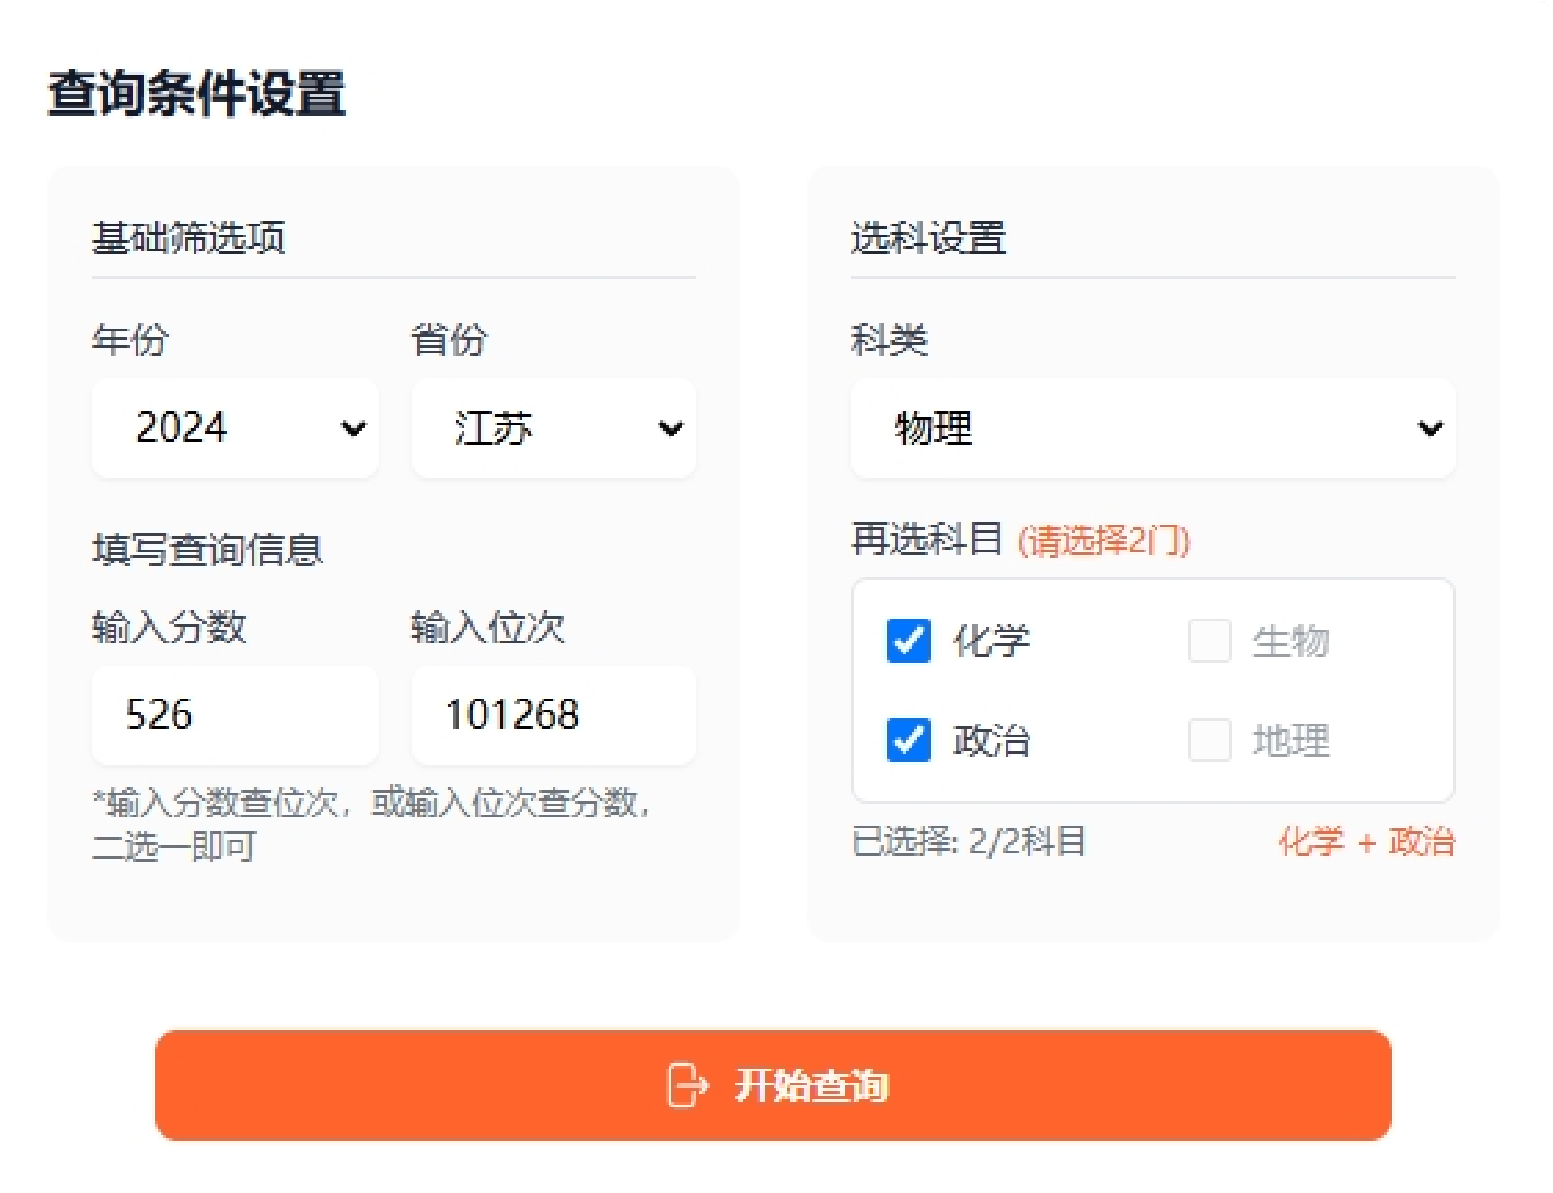Click the 科类 field label
Screen dimensions: 1553x1193
[889, 340]
